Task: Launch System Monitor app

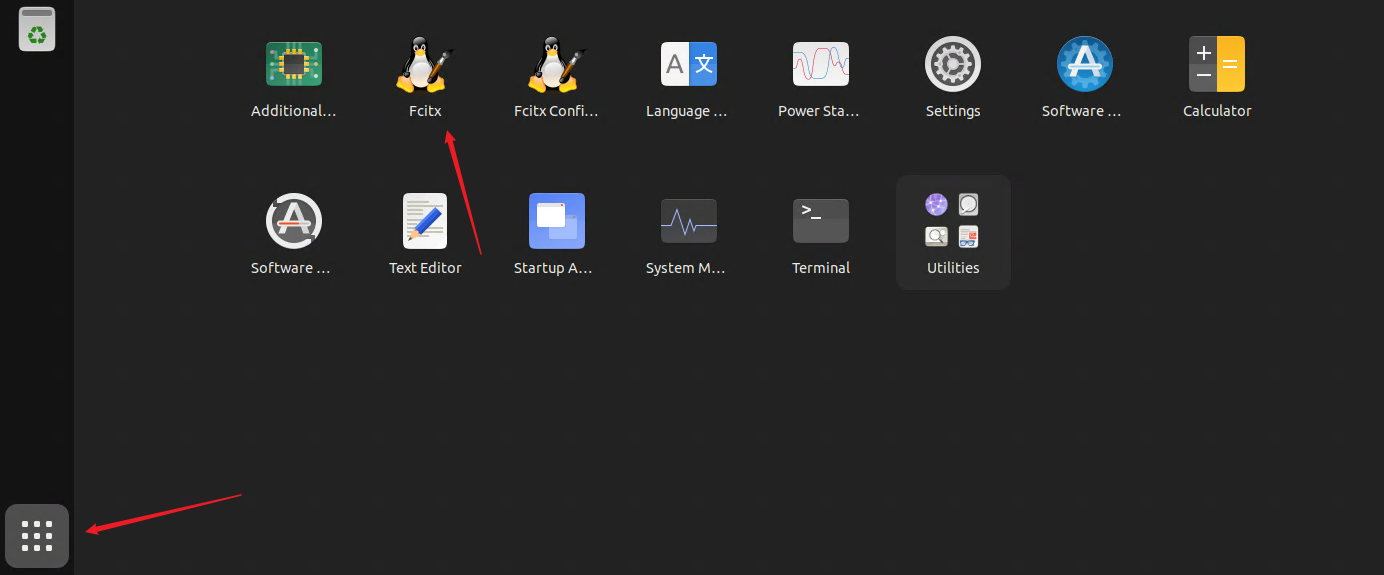Action: pos(689,221)
